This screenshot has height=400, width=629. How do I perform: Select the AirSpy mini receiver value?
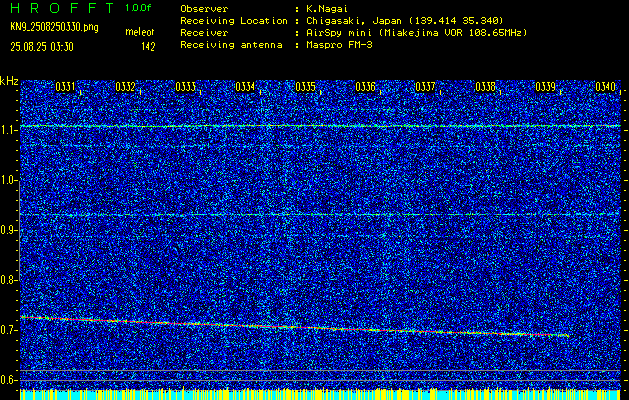point(416,33)
